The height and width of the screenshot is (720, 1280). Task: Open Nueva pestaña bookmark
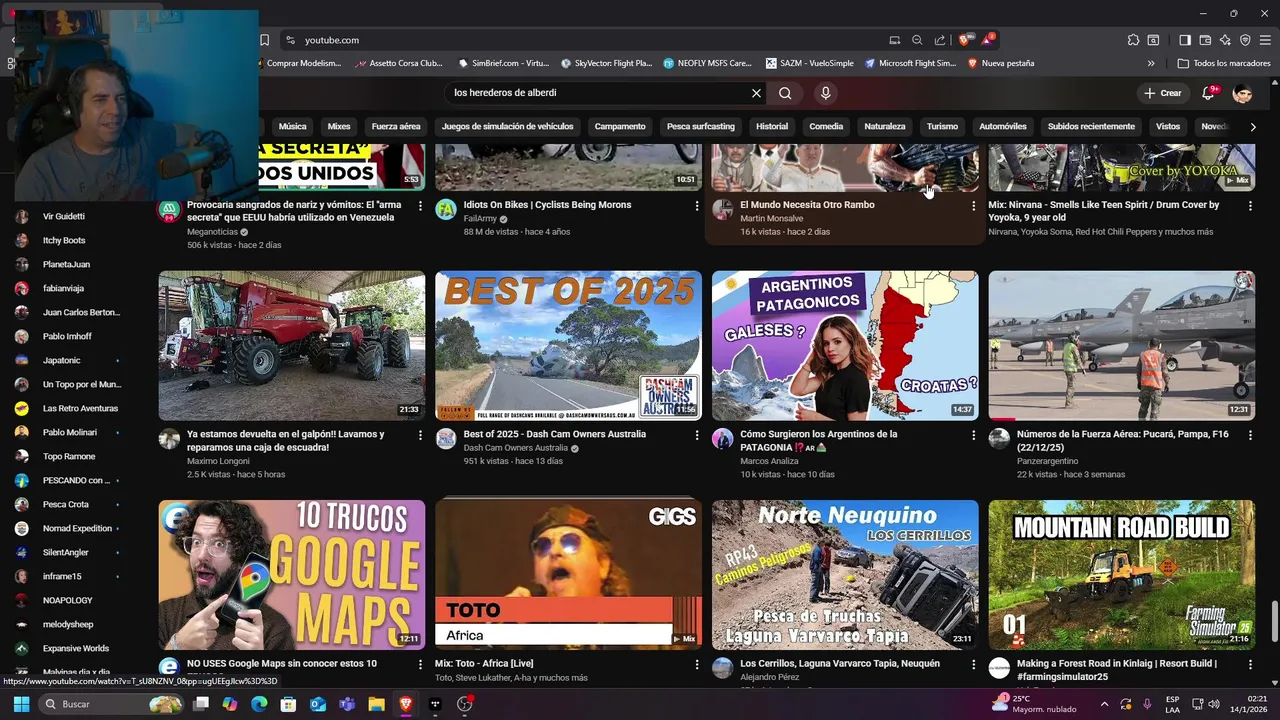coord(1001,63)
